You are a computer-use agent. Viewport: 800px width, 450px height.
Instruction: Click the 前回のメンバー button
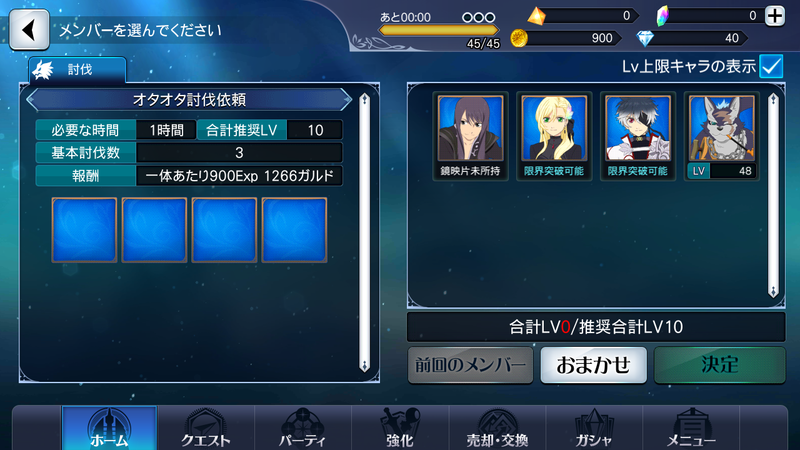tap(470, 365)
